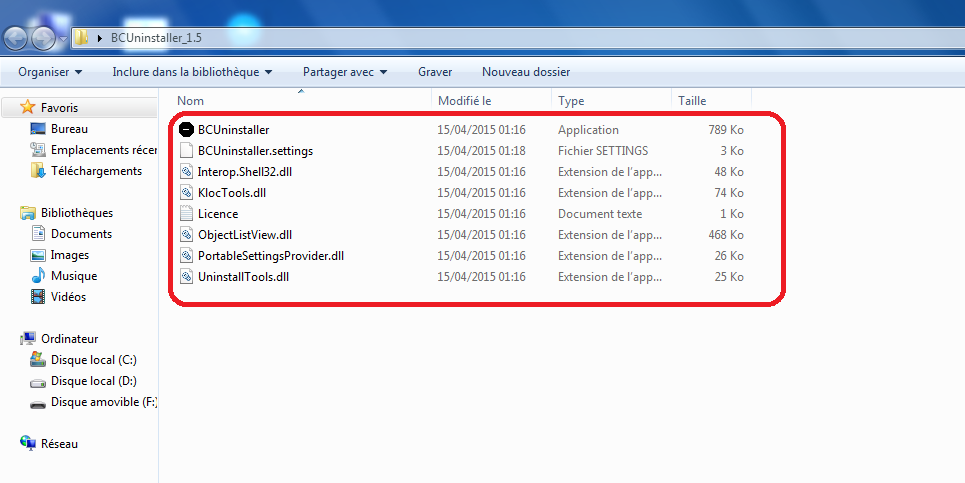Click the folder icon in address bar

(x=81, y=38)
